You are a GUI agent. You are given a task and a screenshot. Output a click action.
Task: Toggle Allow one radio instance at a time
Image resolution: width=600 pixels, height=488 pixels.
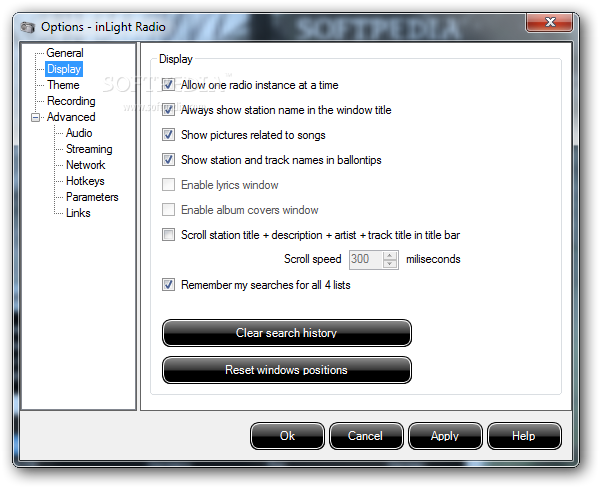168,85
